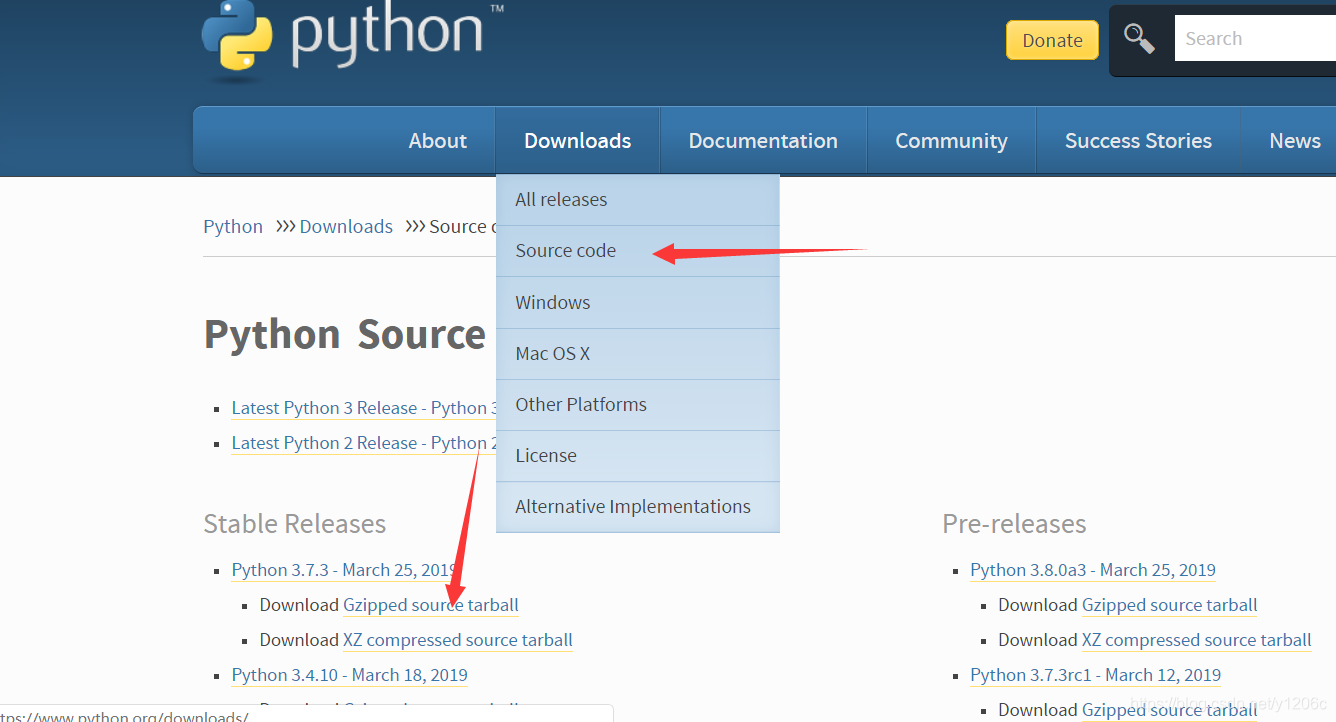Open Latest Python 3 Release link
This screenshot has width=1336, height=722.
click(x=364, y=408)
